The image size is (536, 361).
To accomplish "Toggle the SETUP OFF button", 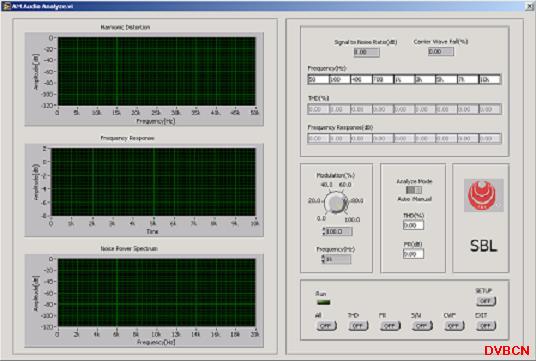I will click(486, 301).
